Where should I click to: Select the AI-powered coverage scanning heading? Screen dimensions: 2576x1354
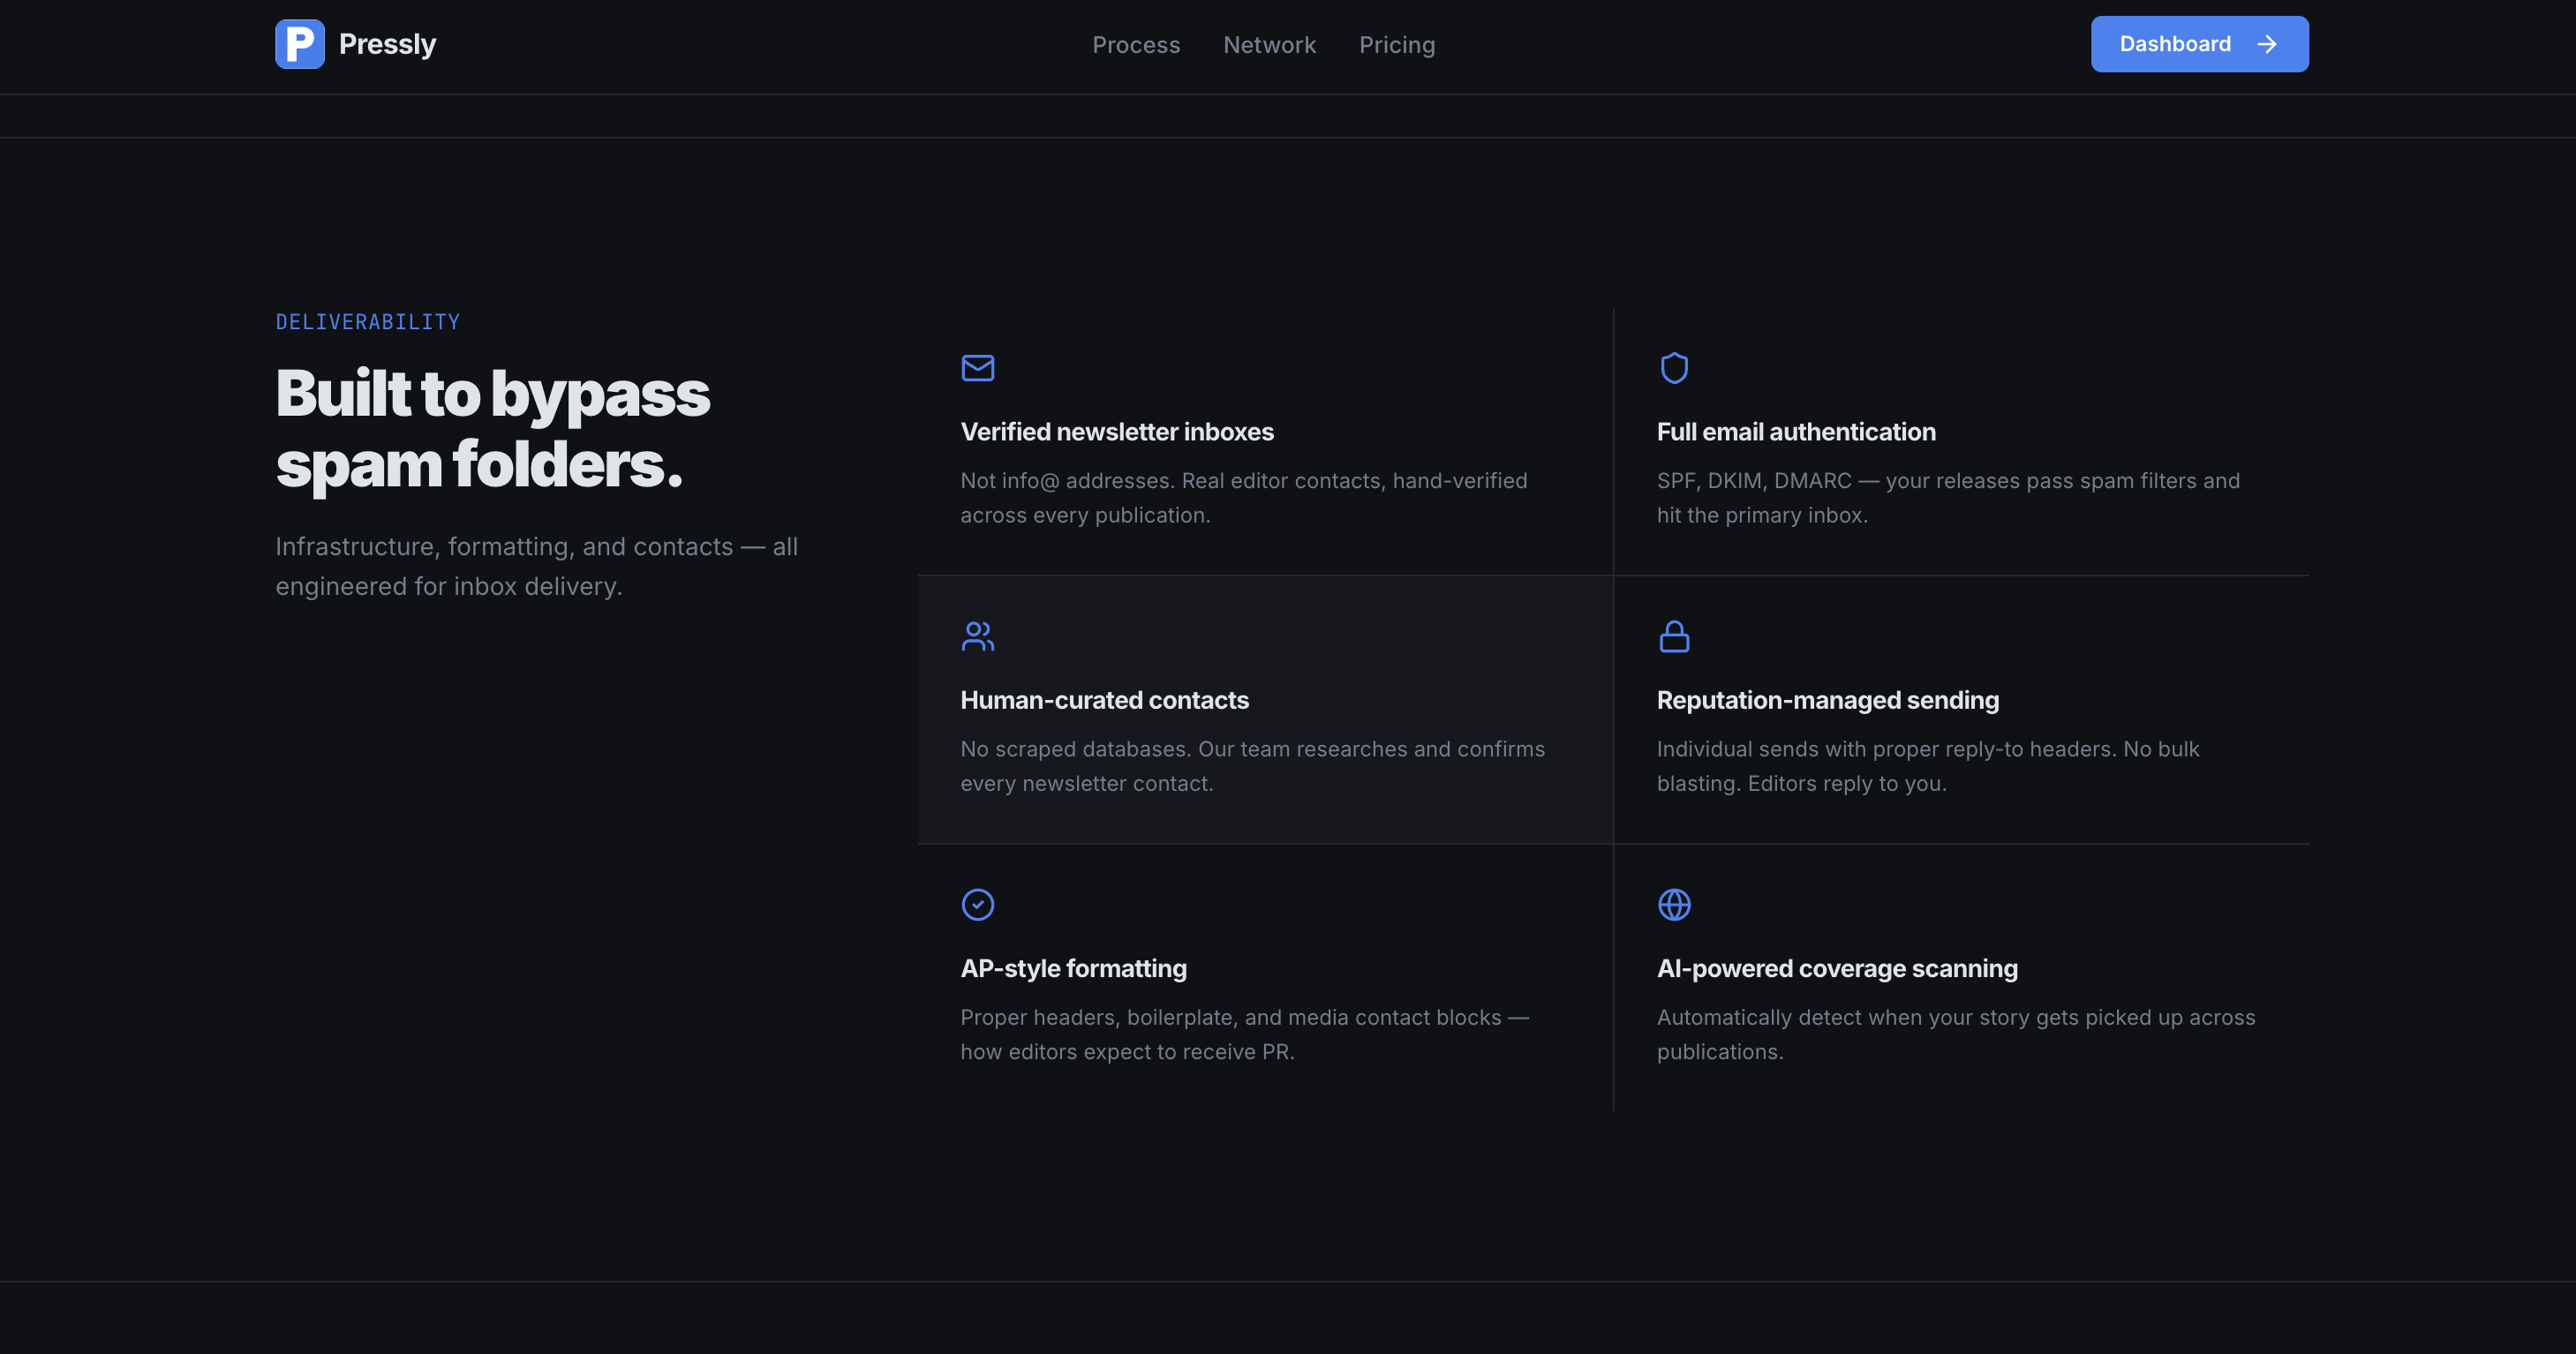pyautogui.click(x=1837, y=967)
